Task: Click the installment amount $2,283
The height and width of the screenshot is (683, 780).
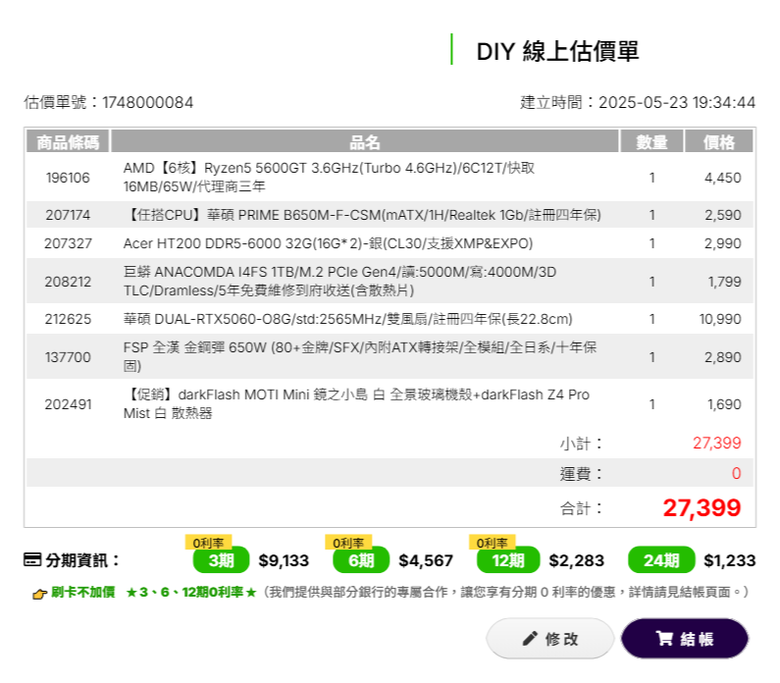Action: (576, 561)
